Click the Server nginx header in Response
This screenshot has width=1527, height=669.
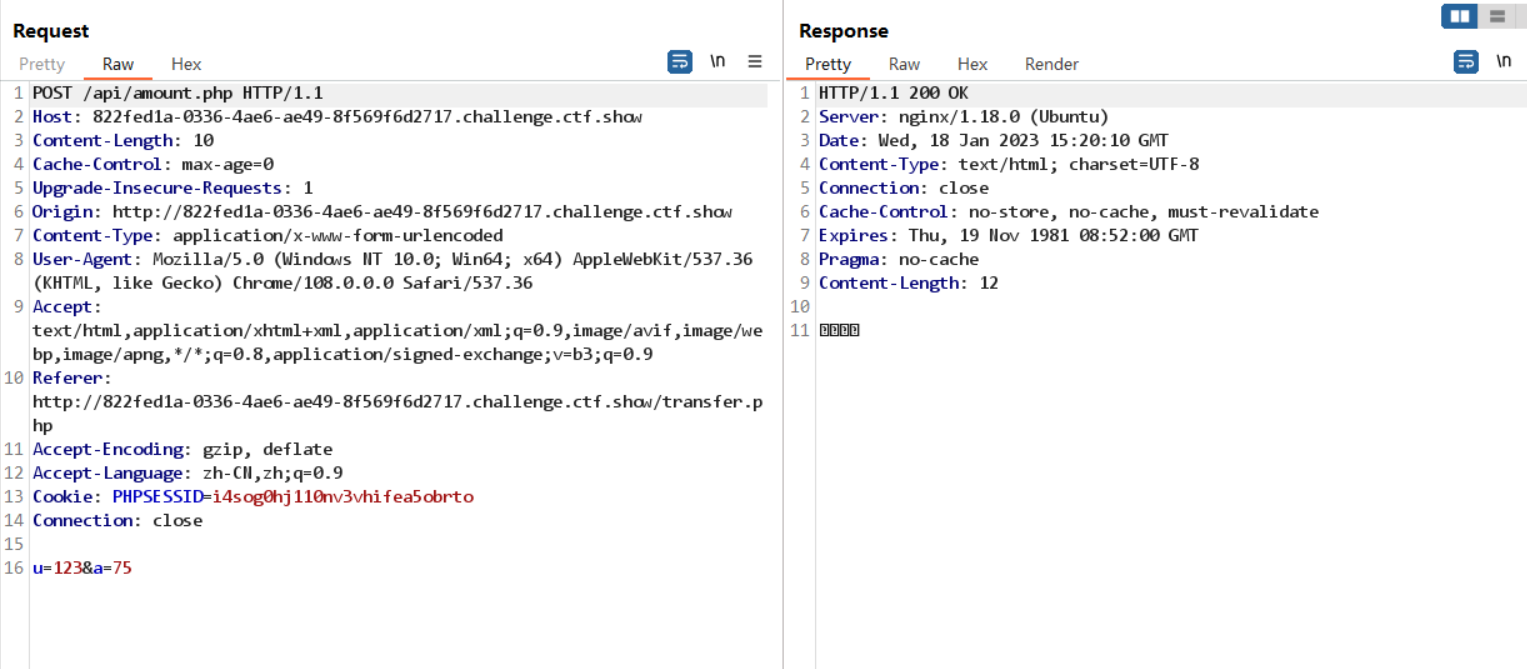[963, 117]
